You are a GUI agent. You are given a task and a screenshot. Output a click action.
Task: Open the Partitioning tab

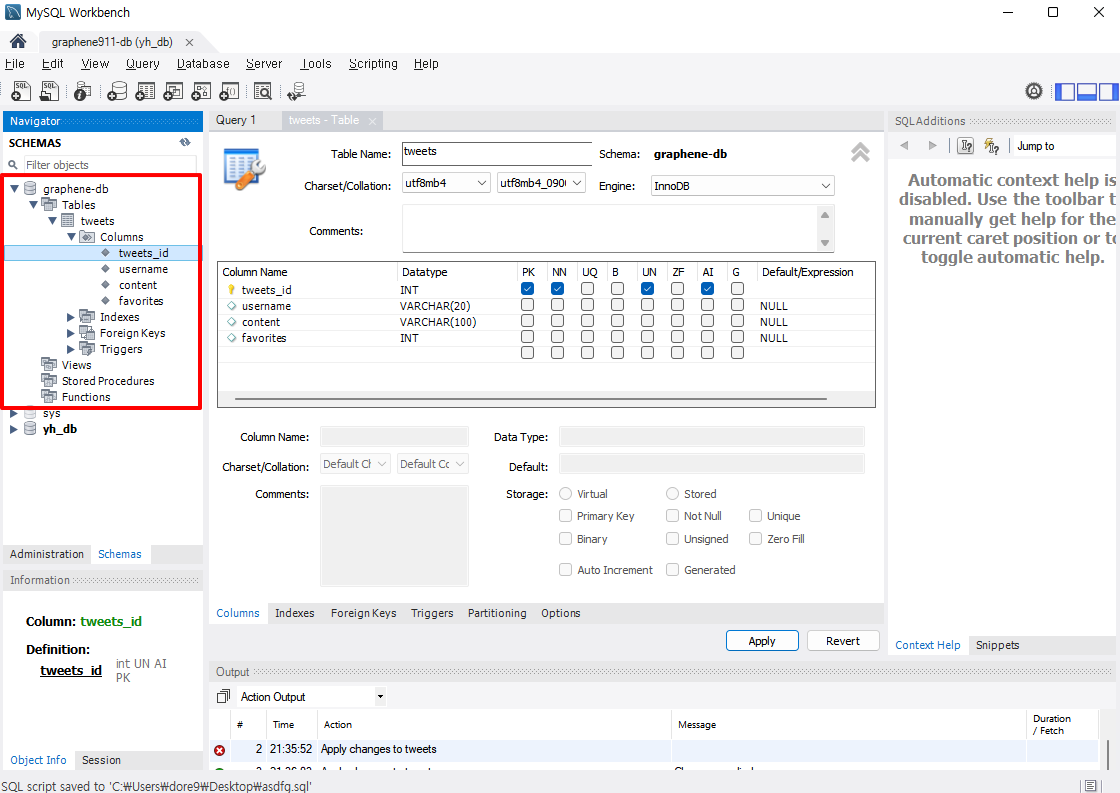[497, 613]
